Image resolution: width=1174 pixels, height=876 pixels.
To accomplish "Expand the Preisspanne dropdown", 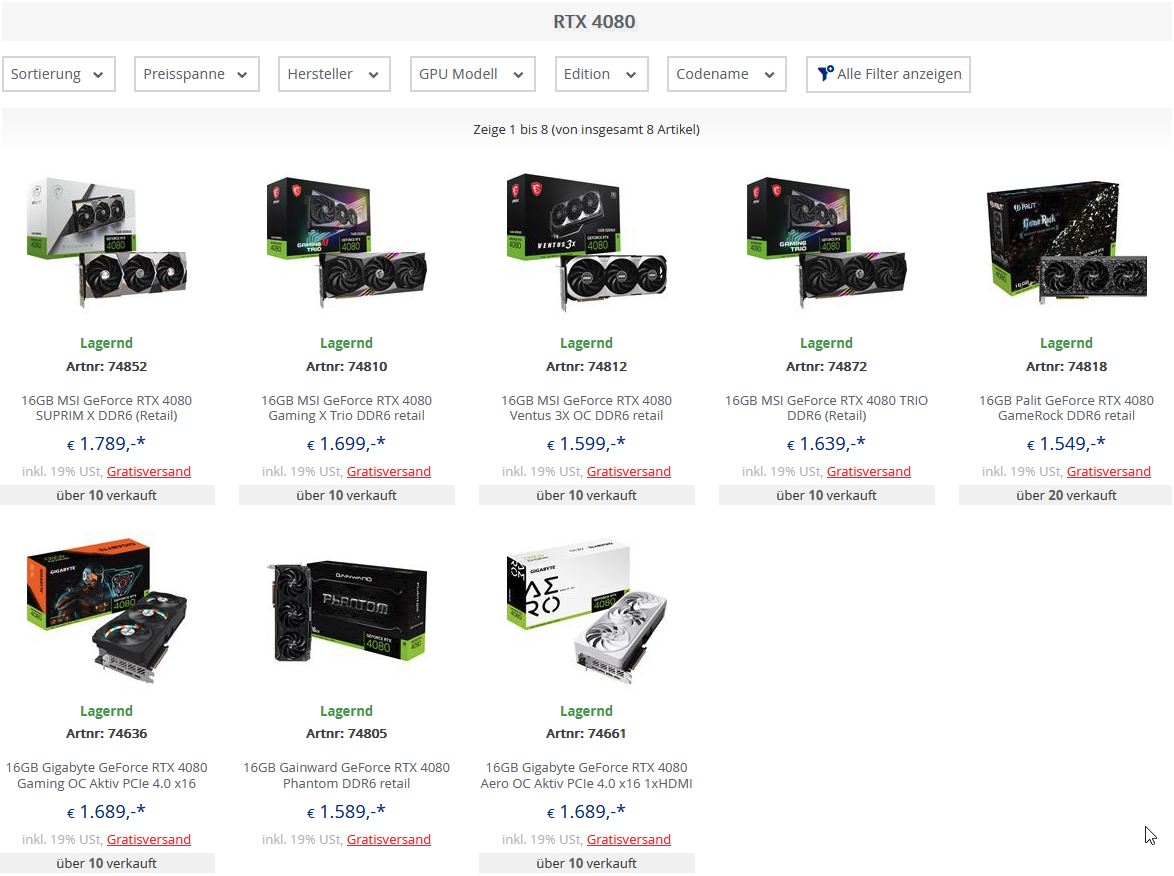I will click(x=196, y=74).
